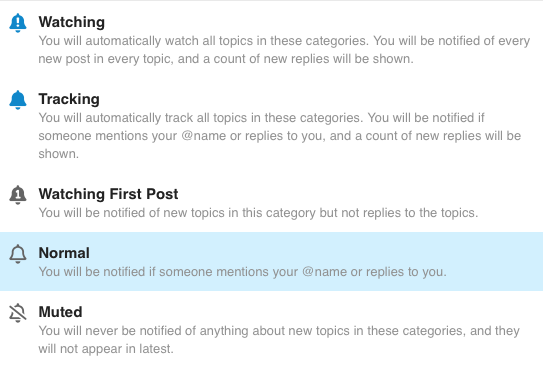Pick the Watching notification level option
This screenshot has width=543, height=366.
tap(272, 40)
